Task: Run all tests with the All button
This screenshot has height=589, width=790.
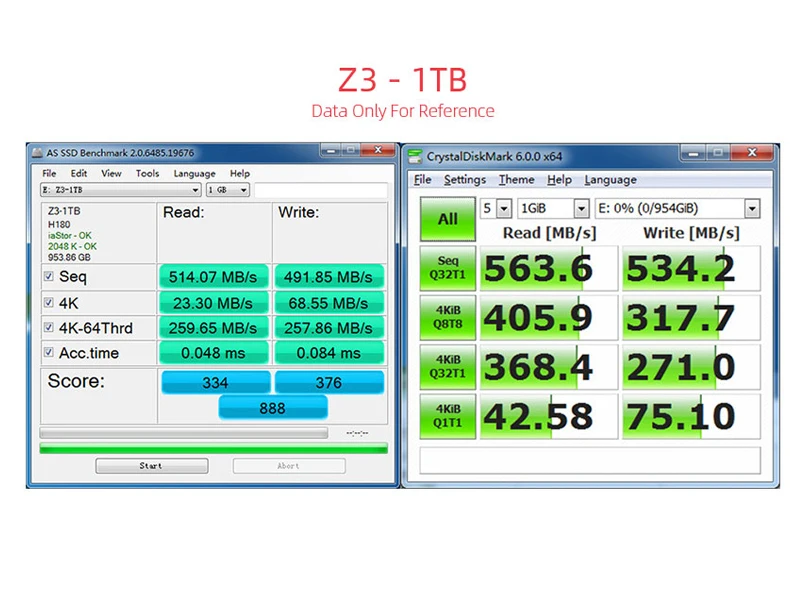Action: (447, 219)
